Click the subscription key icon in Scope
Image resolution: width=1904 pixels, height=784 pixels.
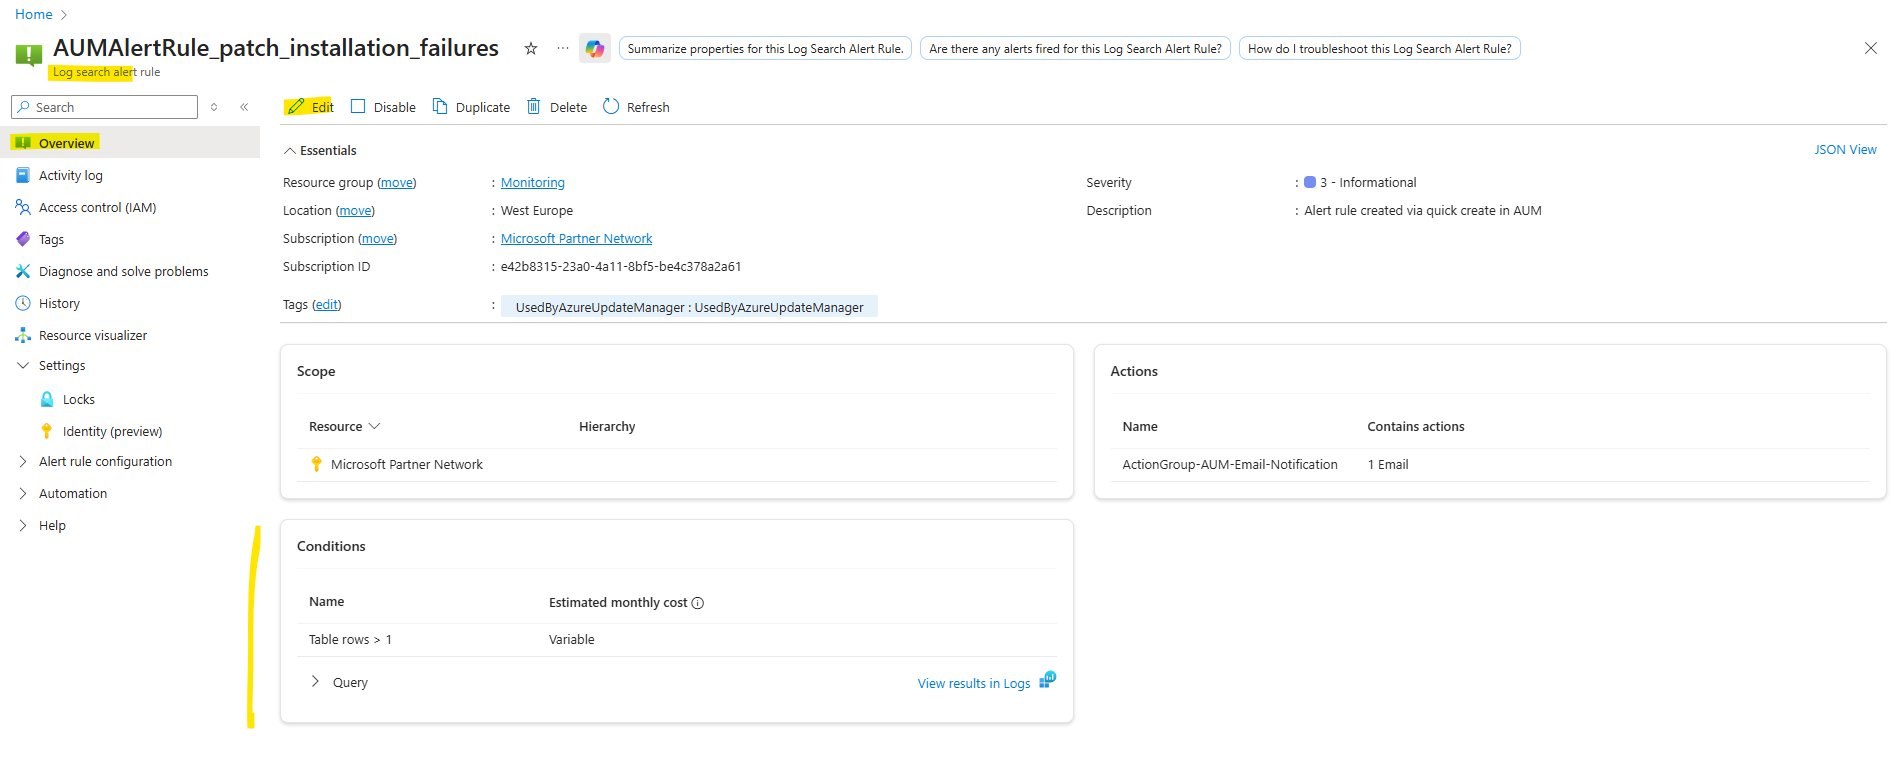click(316, 464)
